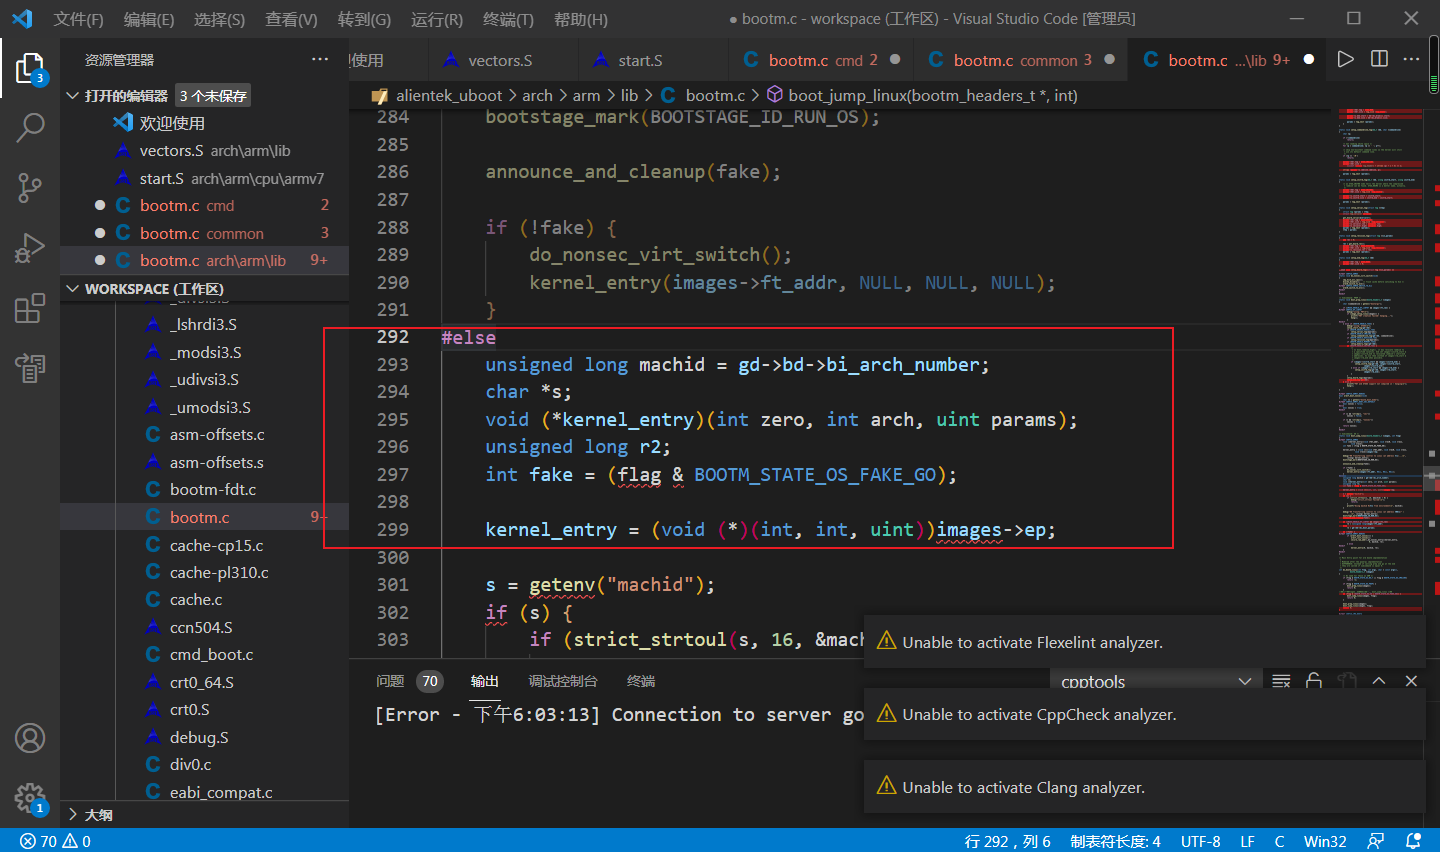Click boot_jump_linux breadcrumb symbol
The image size is (1440, 852).
coord(932,95)
